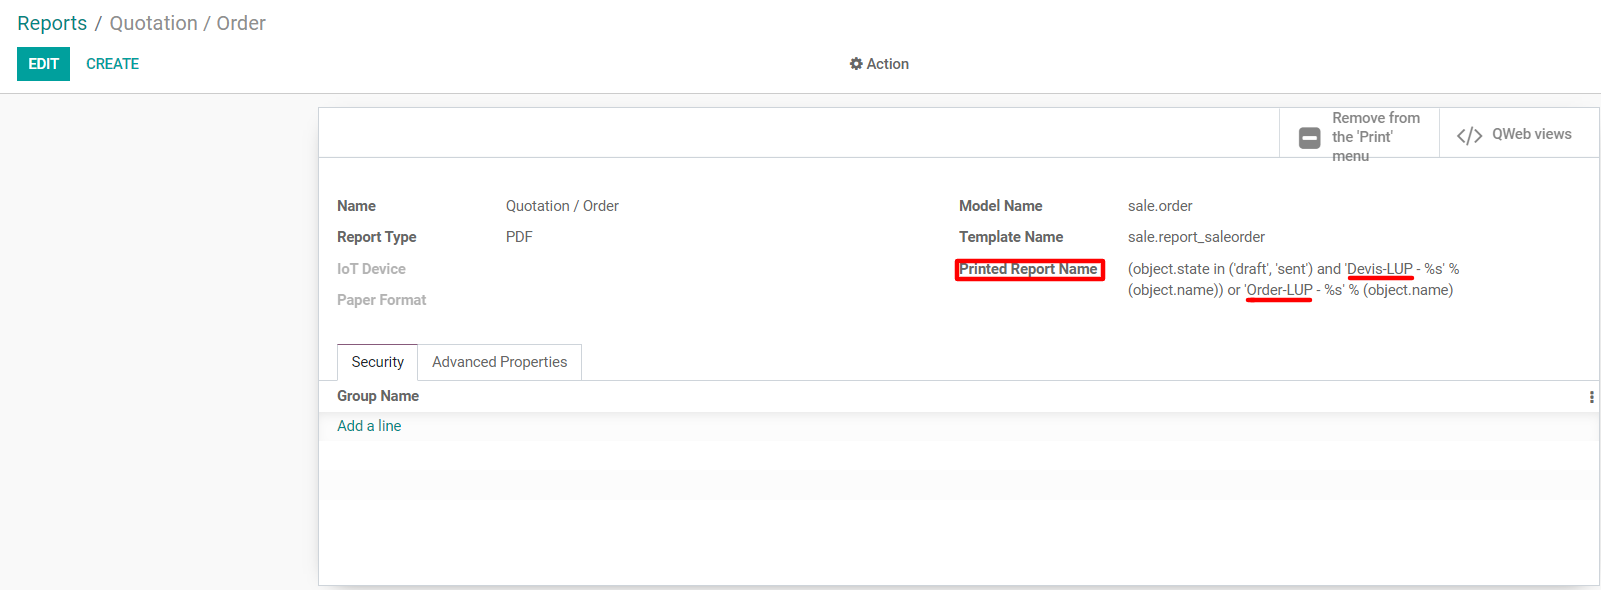Image resolution: width=1601 pixels, height=590 pixels.
Task: Click the Name value Quotation / Order in the form
Action: (x=562, y=206)
